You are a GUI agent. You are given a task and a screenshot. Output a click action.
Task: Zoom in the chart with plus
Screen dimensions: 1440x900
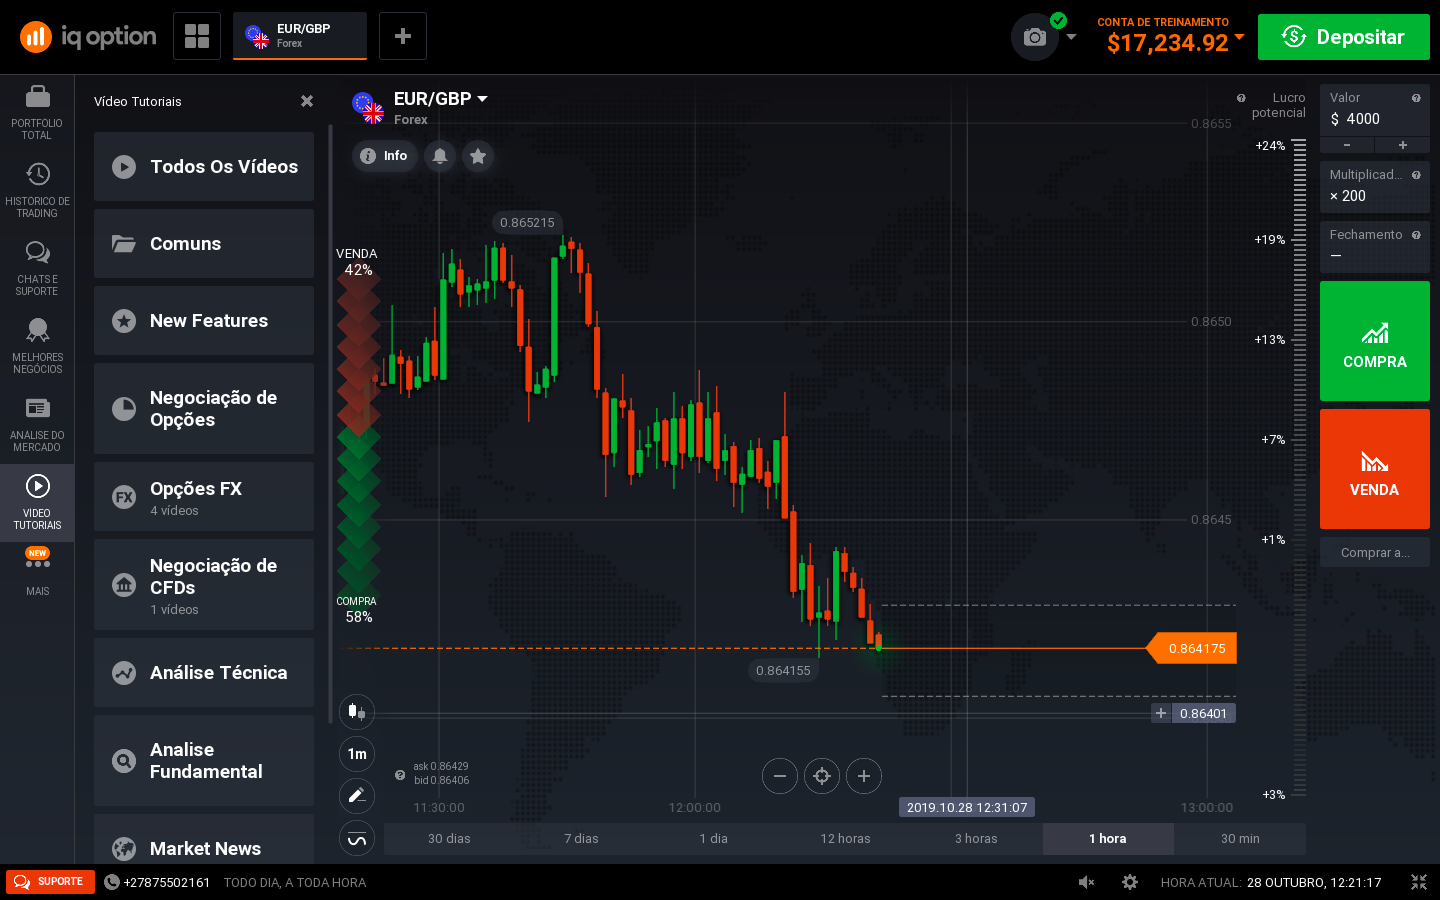864,776
